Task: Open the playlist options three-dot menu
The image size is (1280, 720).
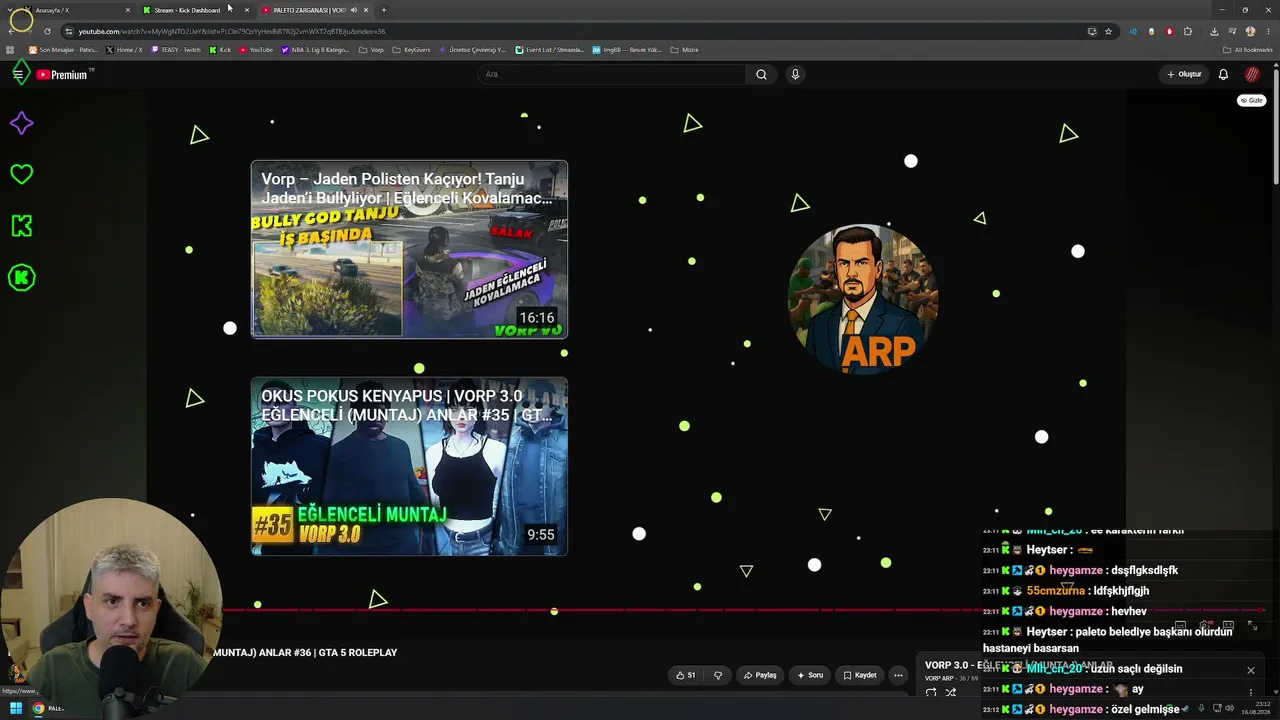Action: click(x=1250, y=692)
